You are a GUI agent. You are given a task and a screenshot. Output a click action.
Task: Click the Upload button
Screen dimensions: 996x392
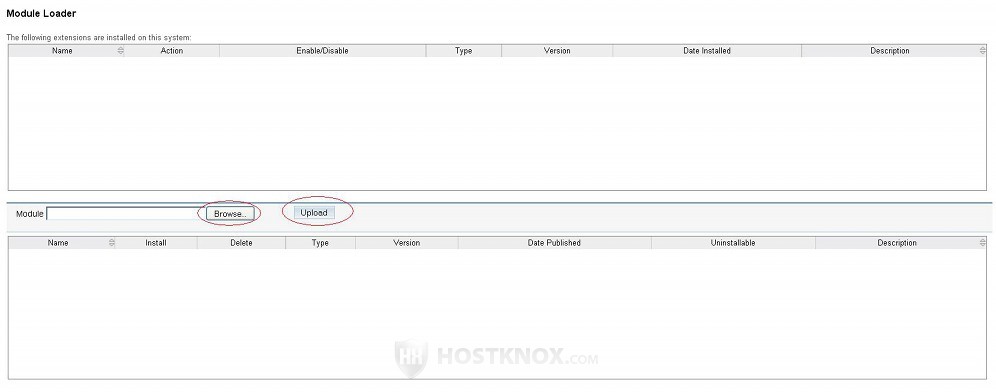click(x=314, y=213)
